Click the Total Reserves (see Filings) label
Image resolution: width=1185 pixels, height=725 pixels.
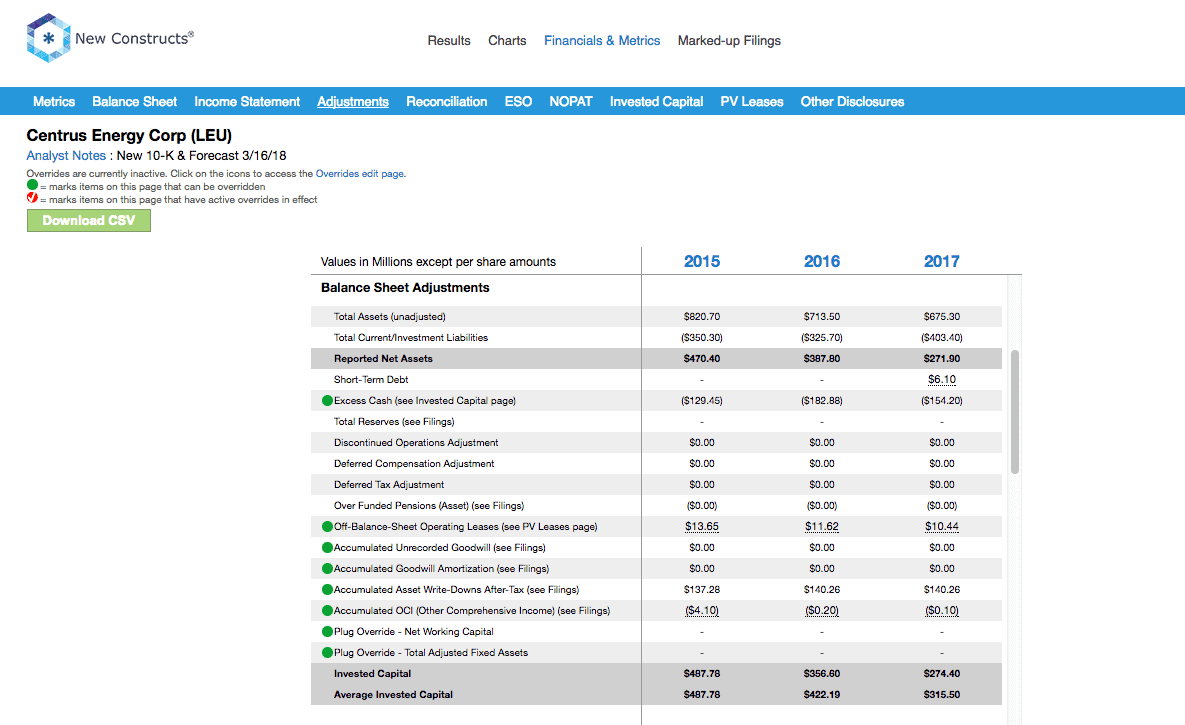[394, 422]
